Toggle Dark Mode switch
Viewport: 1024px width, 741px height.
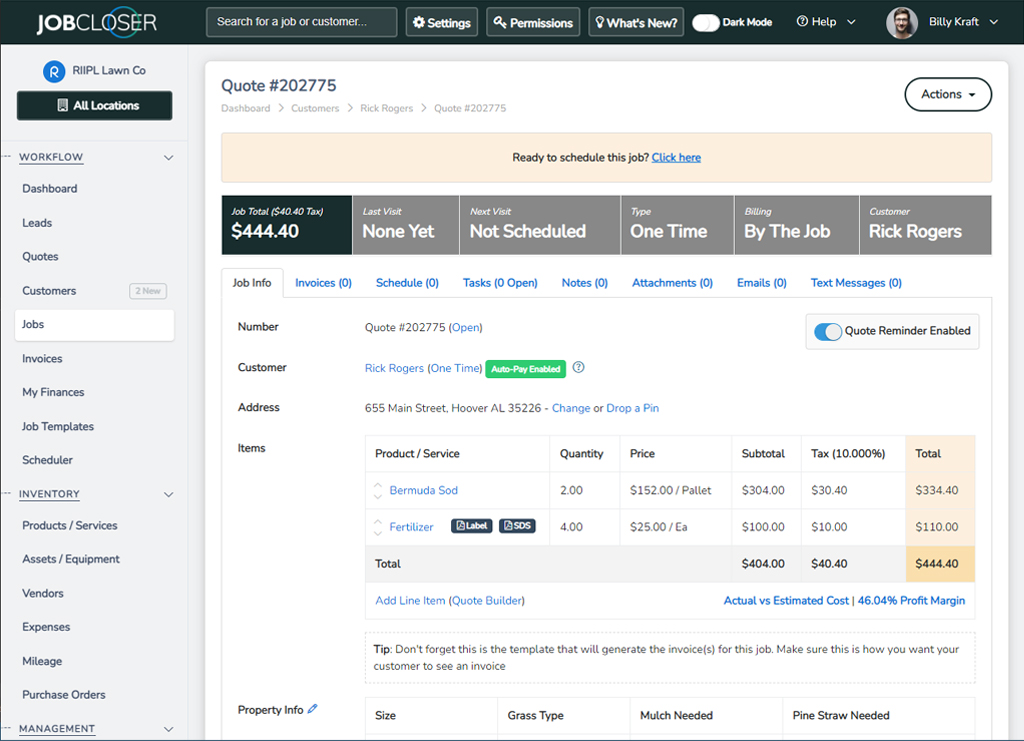[706, 22]
